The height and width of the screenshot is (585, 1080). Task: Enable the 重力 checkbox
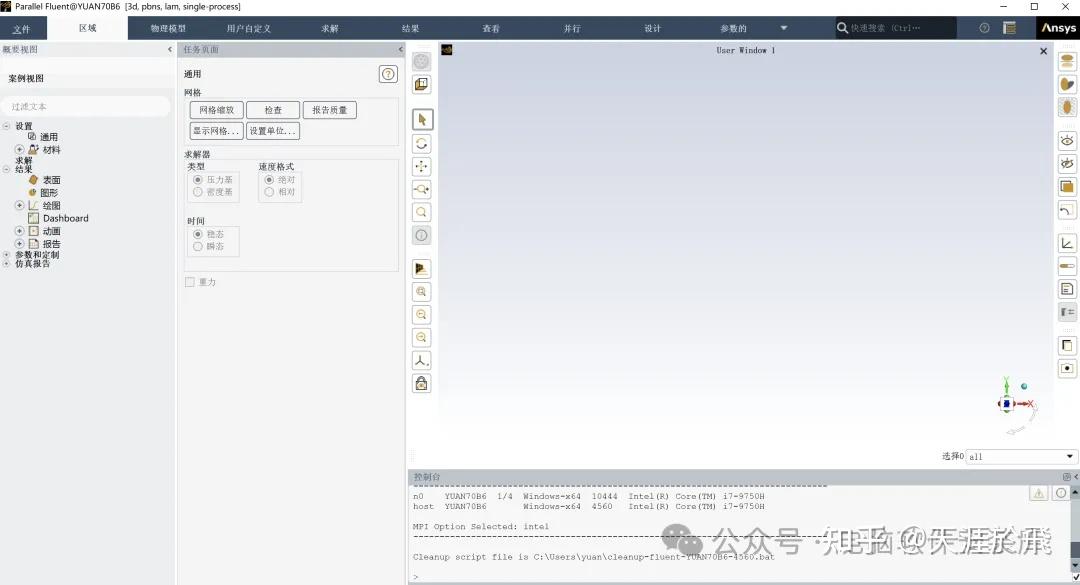[189, 282]
